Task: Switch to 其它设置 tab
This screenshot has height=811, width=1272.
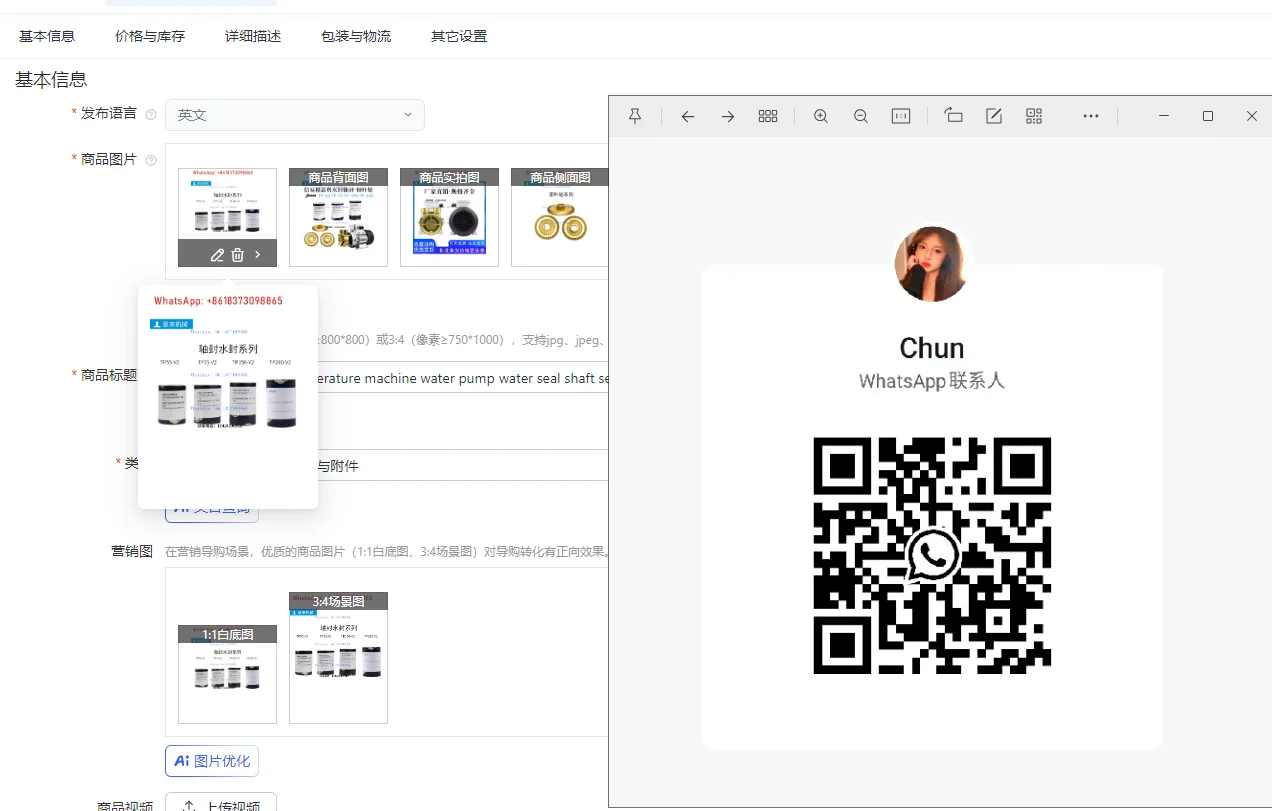Action: point(459,36)
